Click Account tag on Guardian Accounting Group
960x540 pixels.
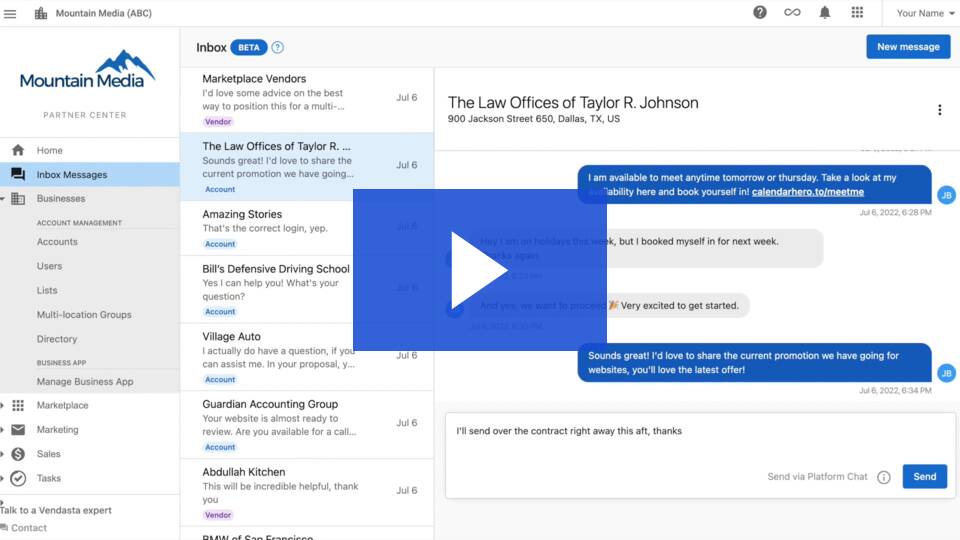(x=220, y=447)
